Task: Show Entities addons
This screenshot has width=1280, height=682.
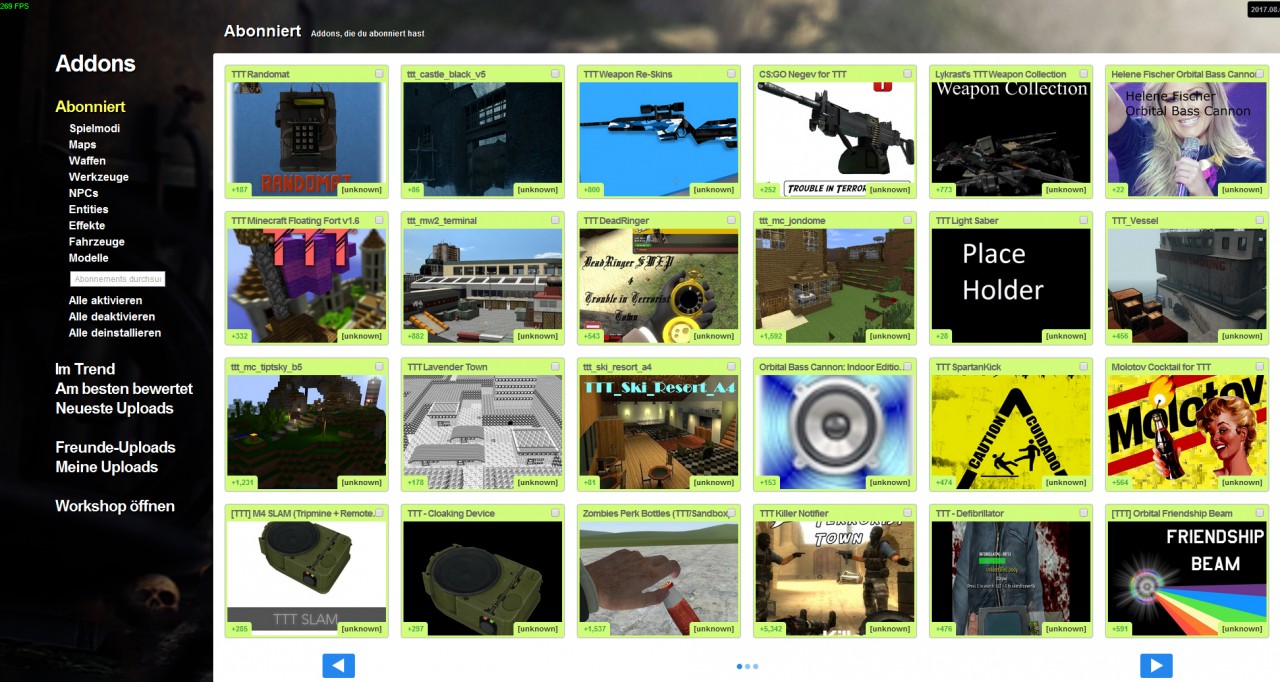Action: [89, 209]
